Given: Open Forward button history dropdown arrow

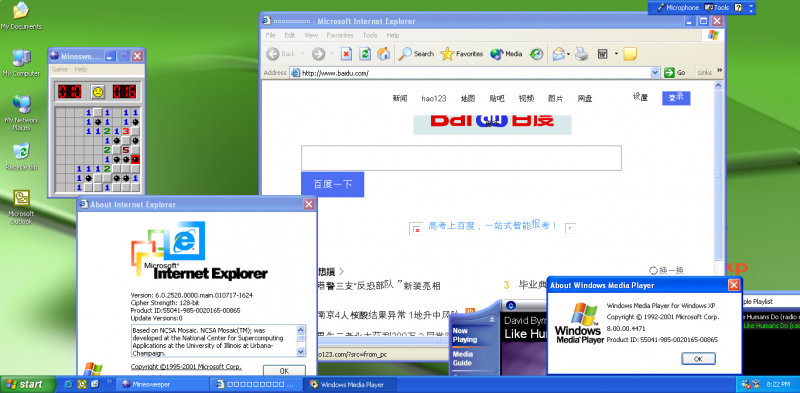Looking at the screenshot, I should [x=332, y=54].
